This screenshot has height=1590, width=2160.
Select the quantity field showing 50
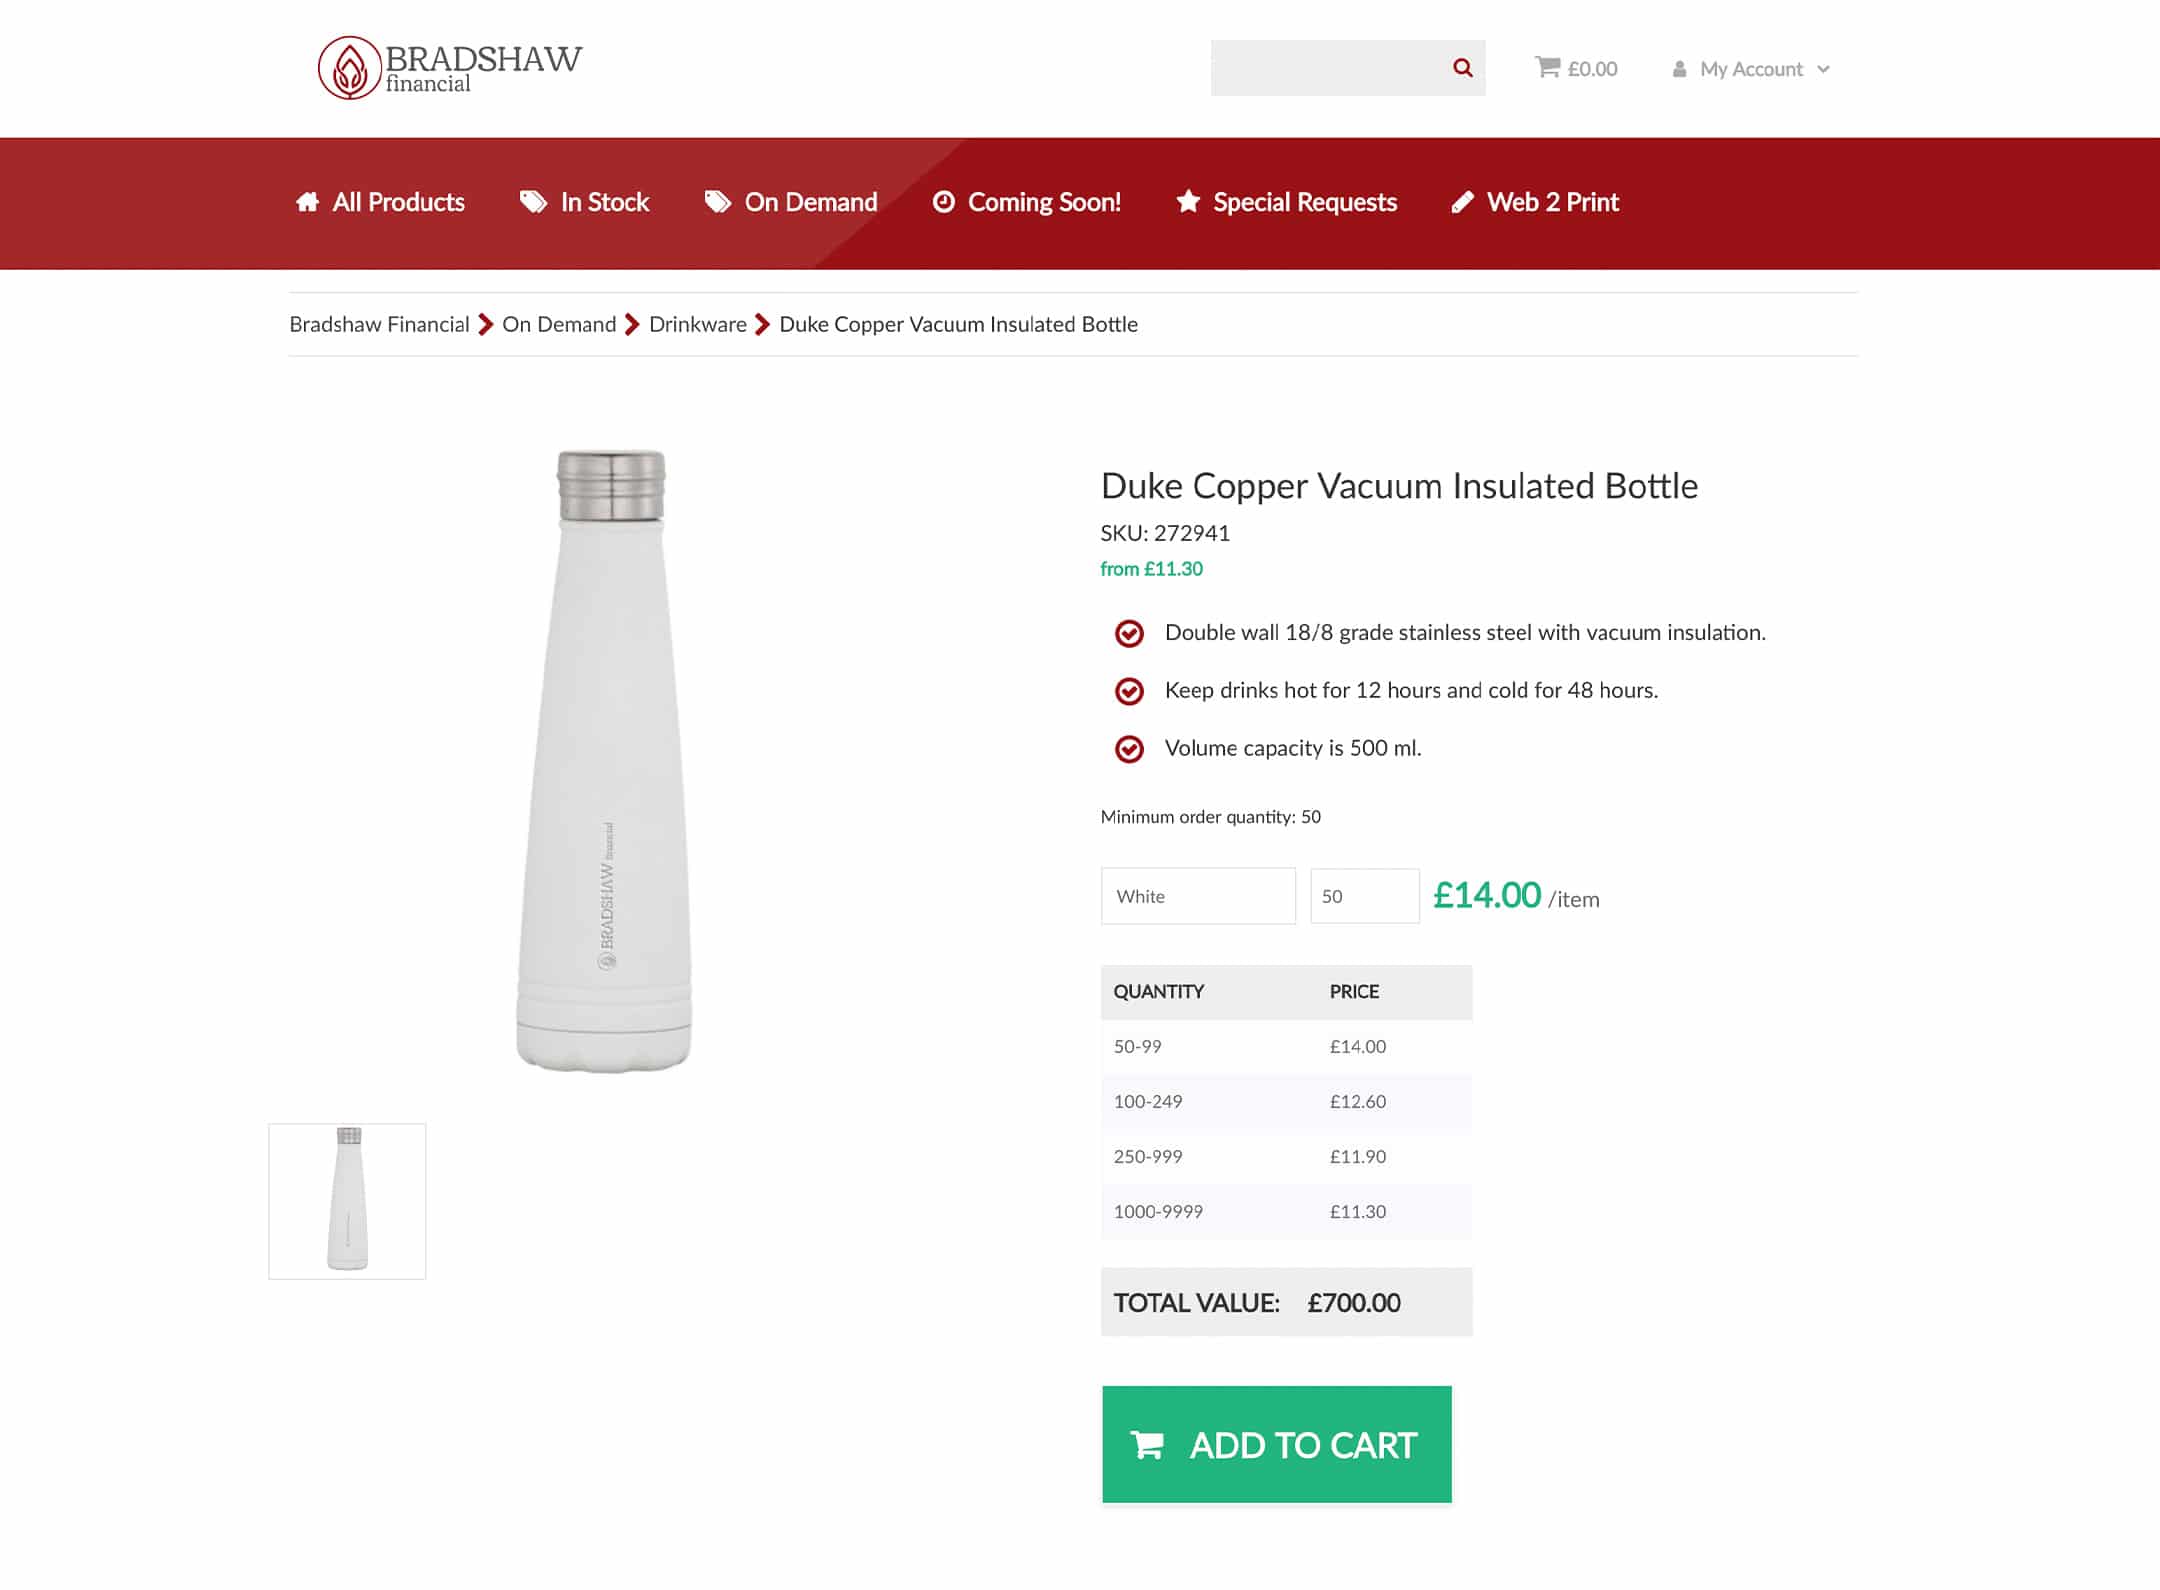[x=1364, y=896]
